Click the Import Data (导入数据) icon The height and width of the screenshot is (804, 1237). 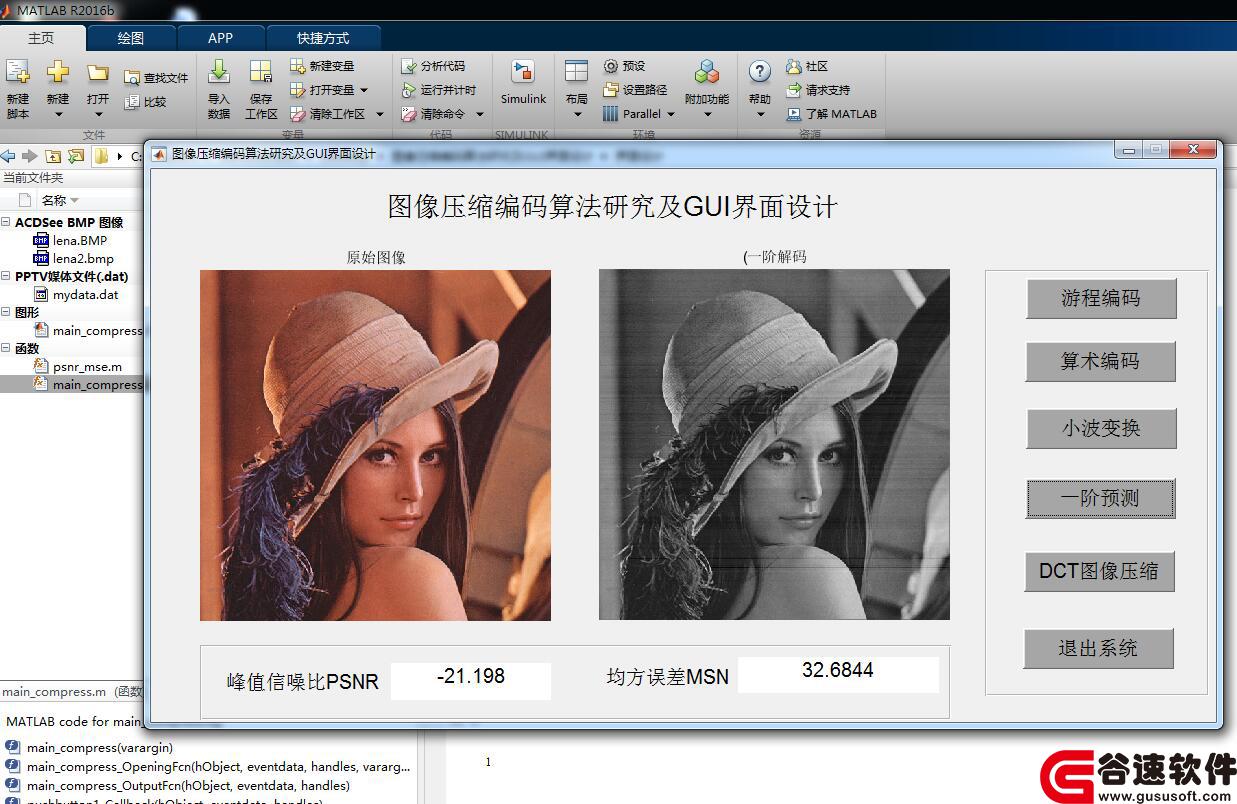[x=219, y=72]
